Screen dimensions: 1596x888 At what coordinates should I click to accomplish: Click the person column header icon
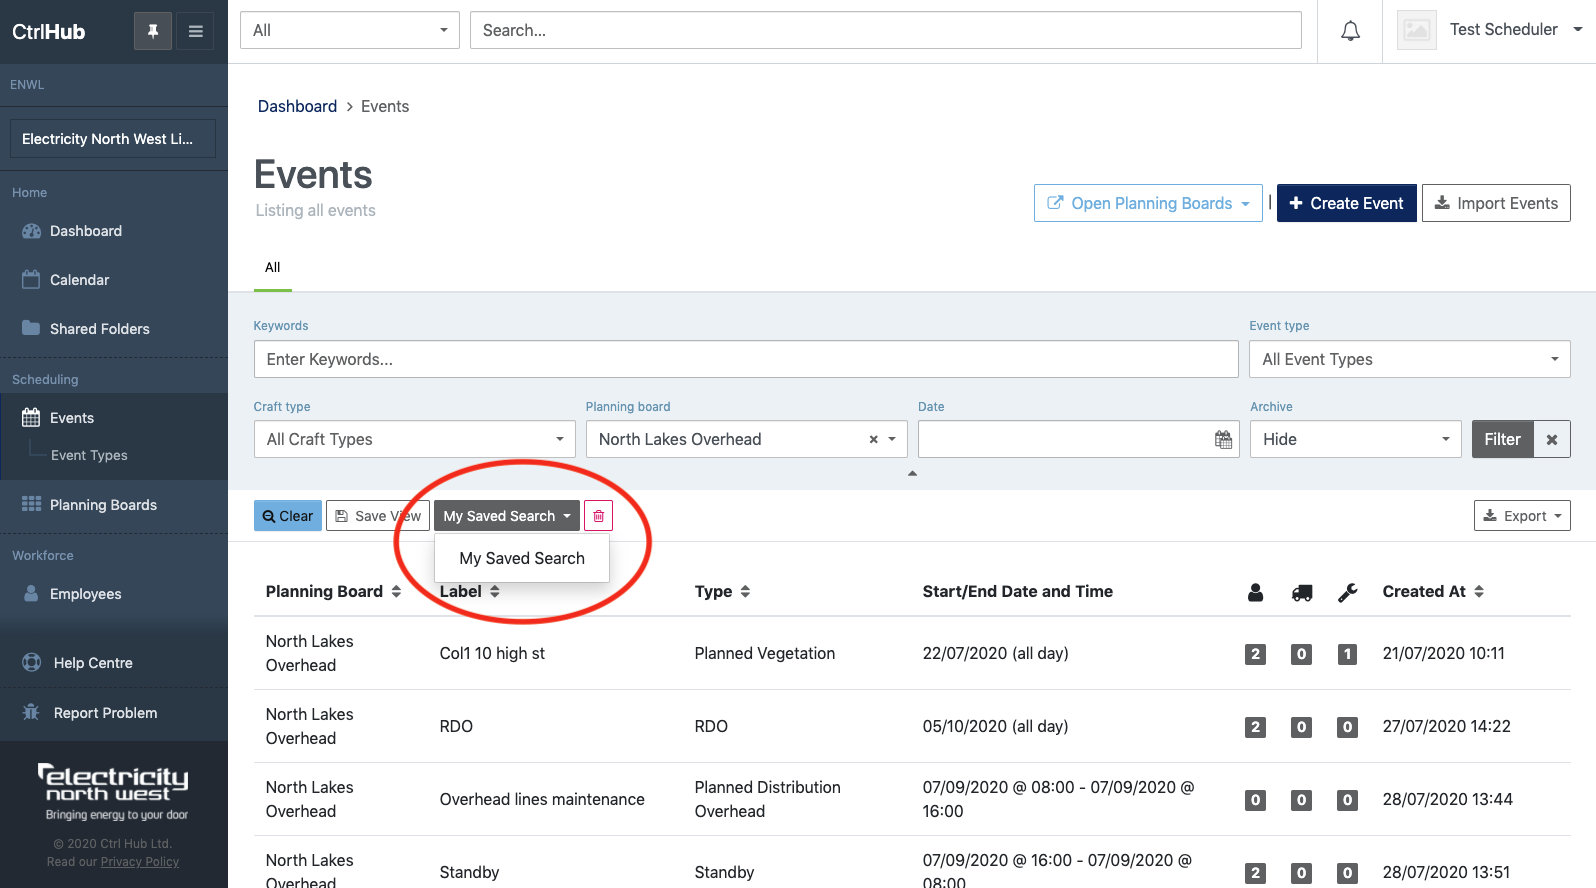pos(1255,593)
